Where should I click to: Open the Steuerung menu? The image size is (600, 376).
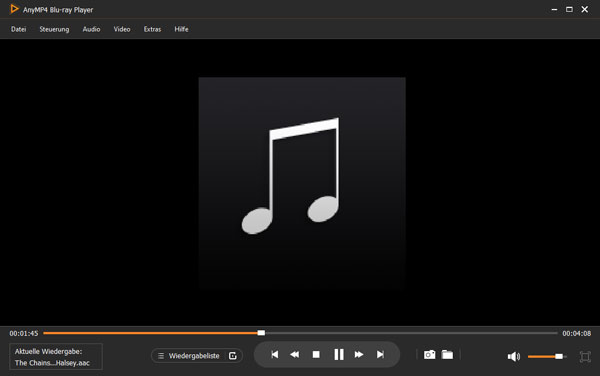click(54, 29)
